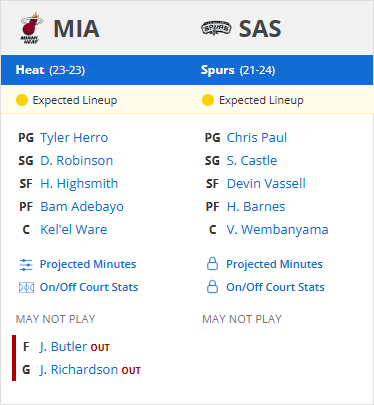Open Chris Paul's player page
Viewport: 374px width, 405px height.
click(257, 138)
